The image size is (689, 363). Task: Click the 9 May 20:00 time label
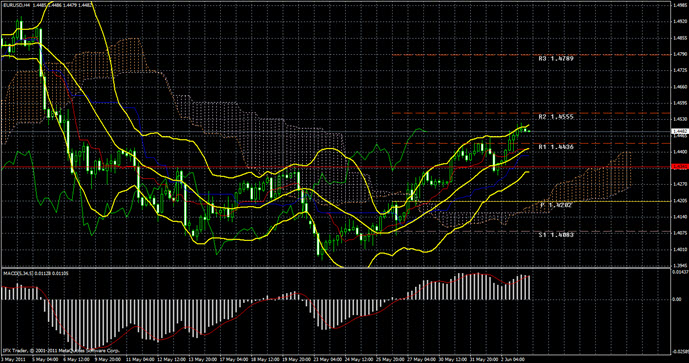click(x=109, y=359)
